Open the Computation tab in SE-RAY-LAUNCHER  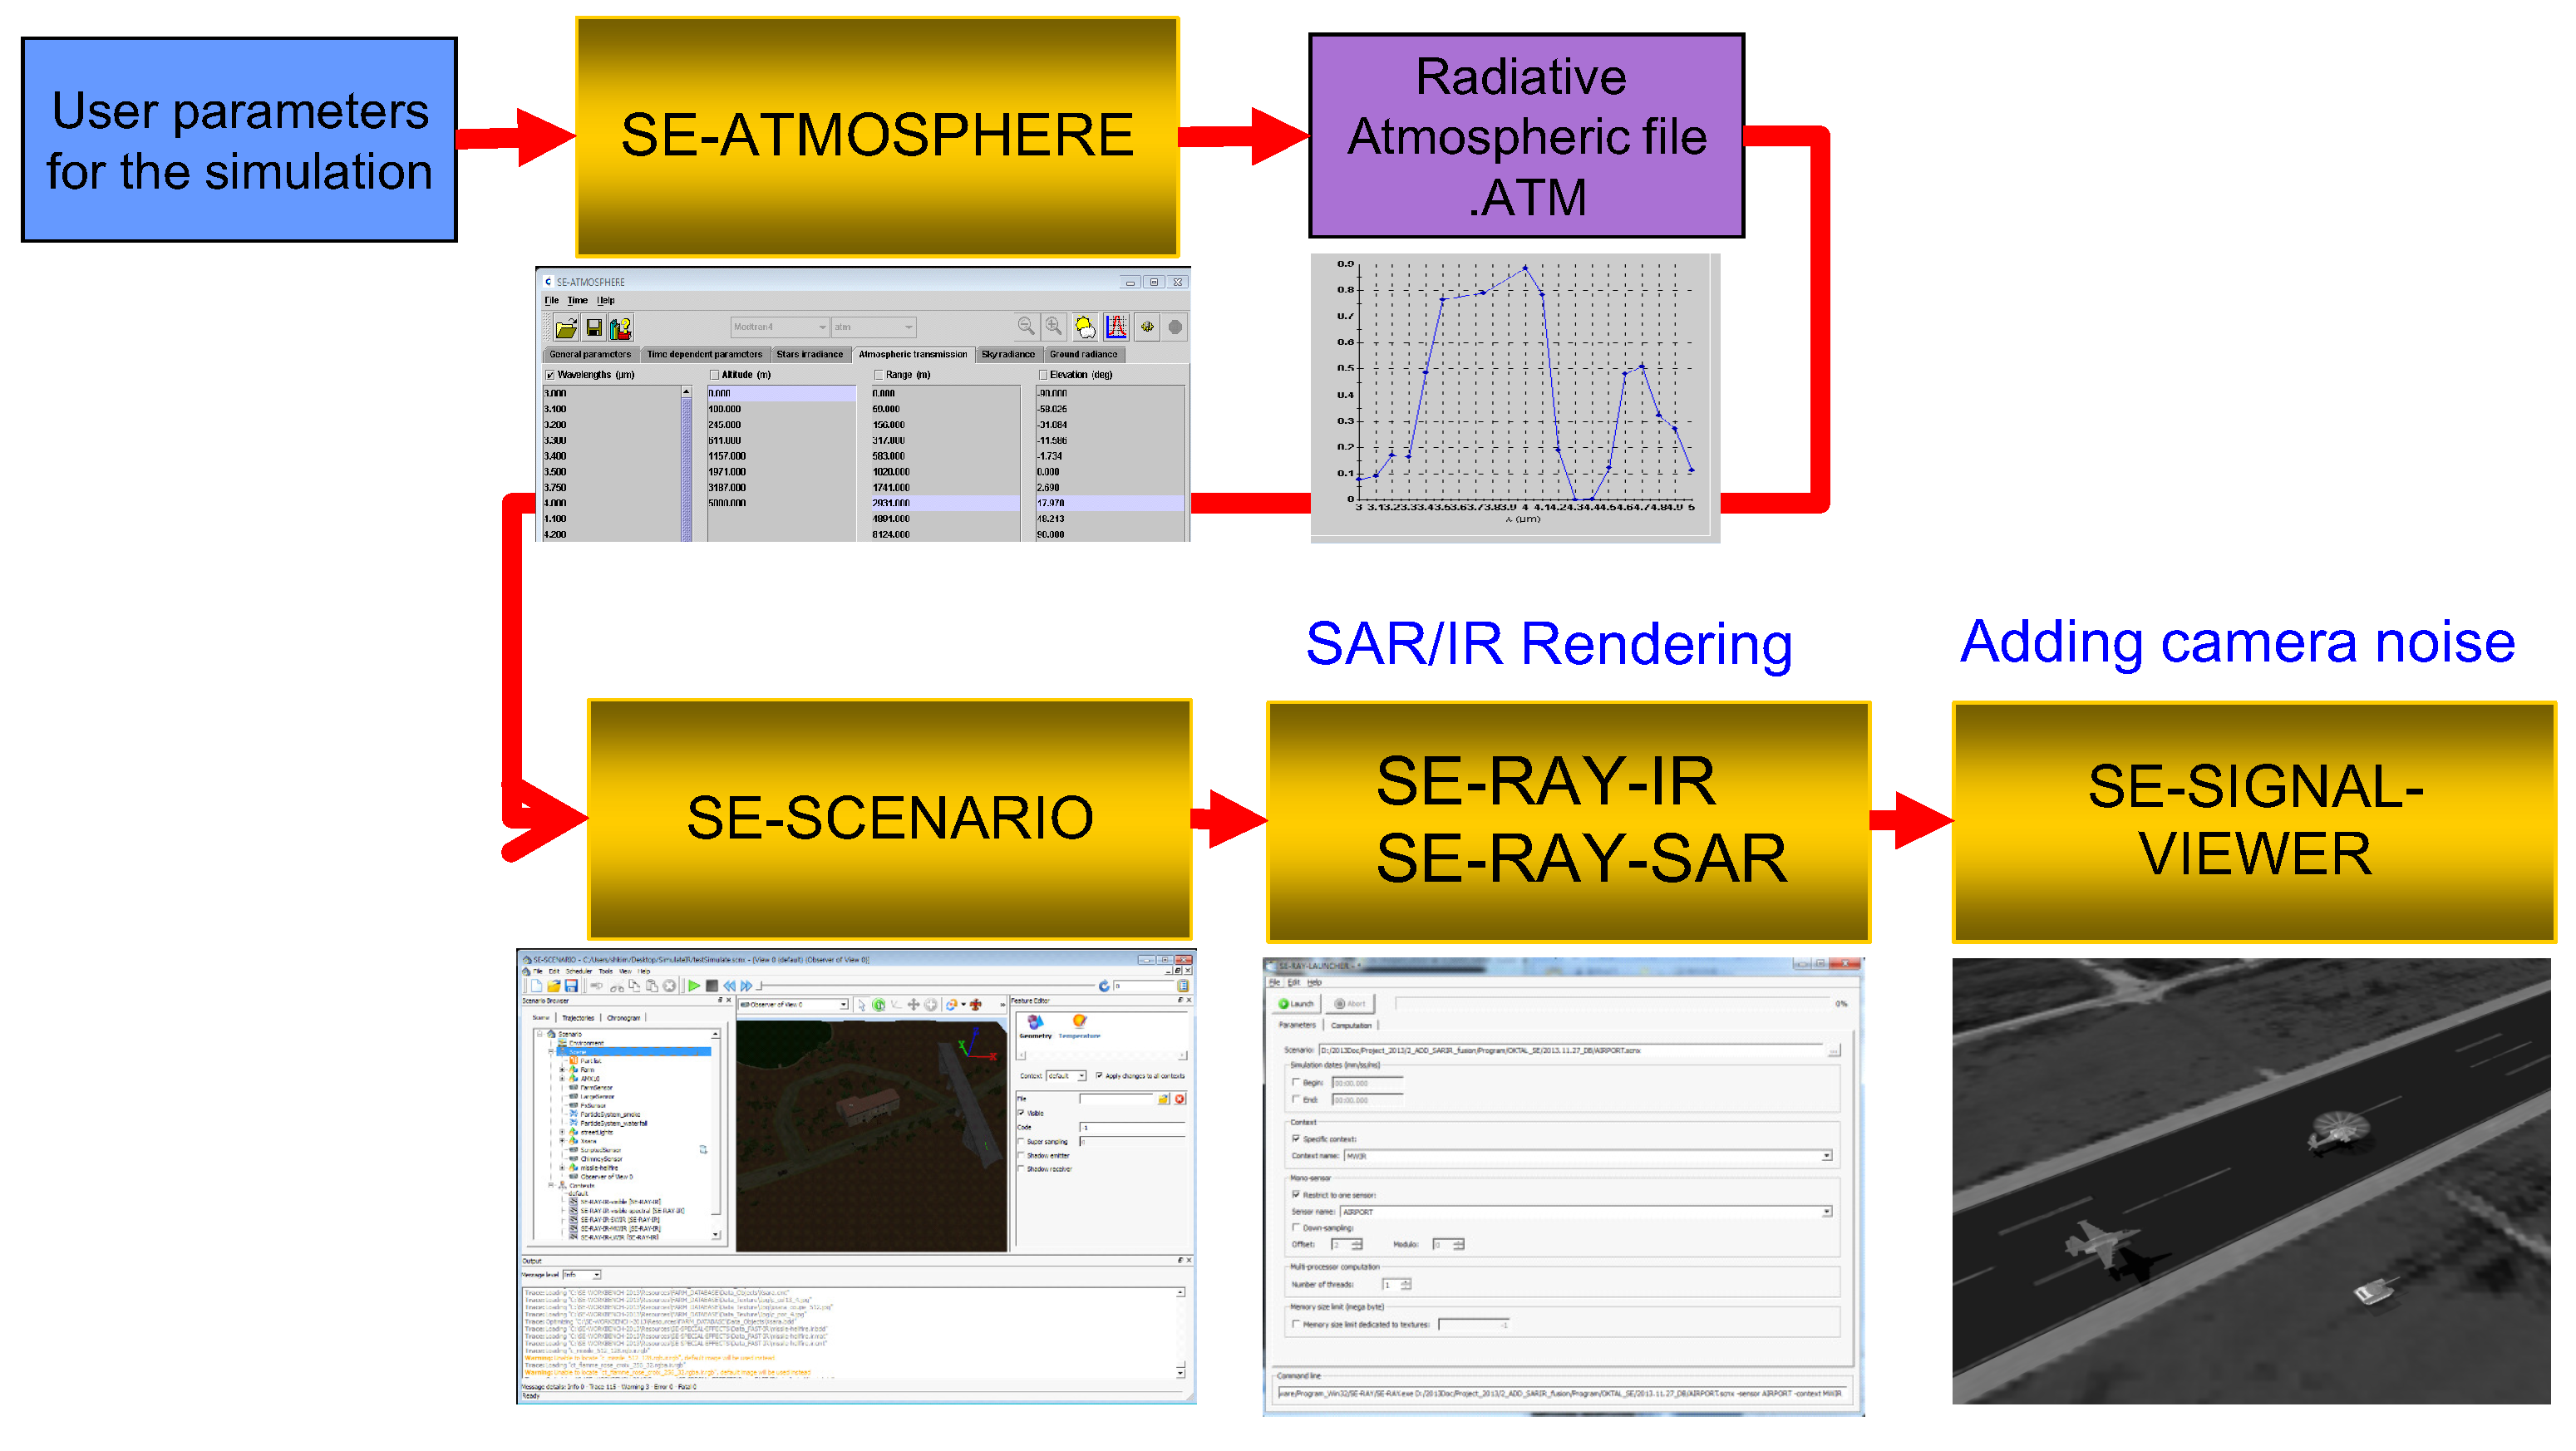point(1352,1025)
